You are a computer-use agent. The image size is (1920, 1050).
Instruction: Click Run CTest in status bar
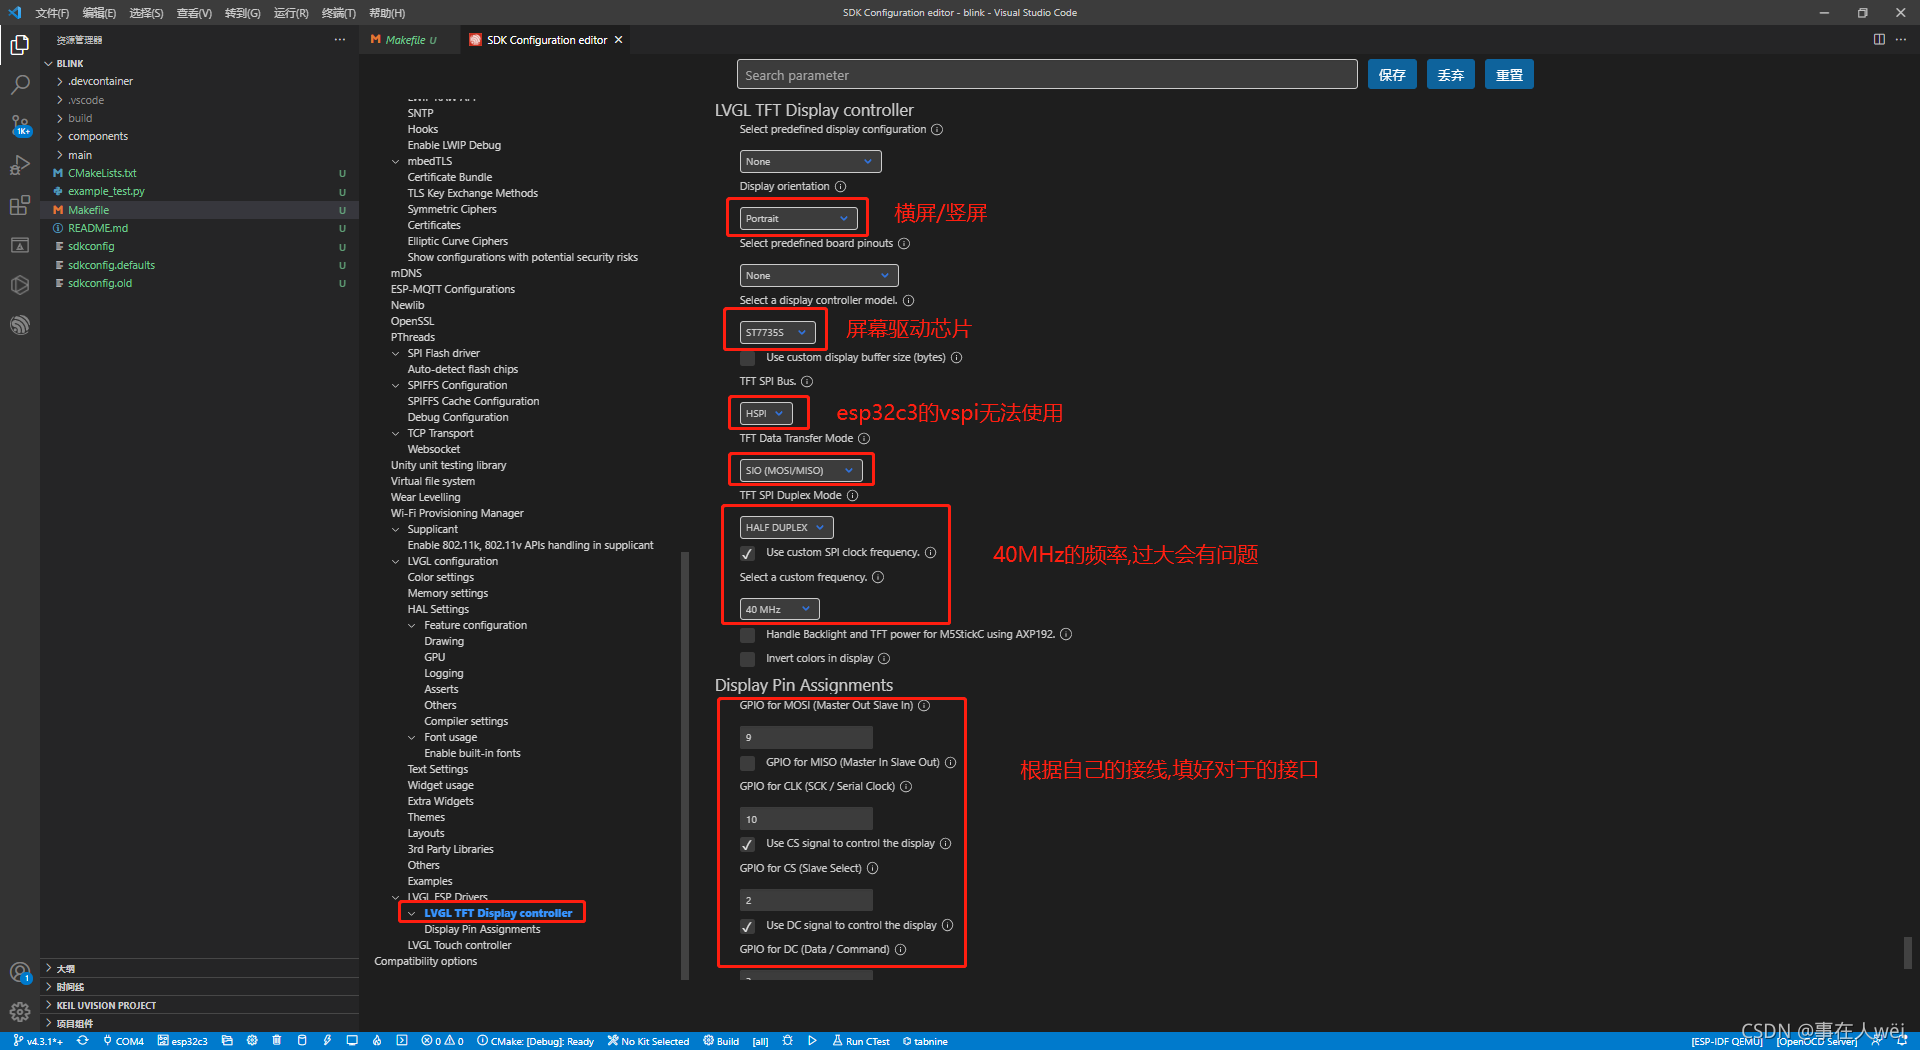[860, 1041]
